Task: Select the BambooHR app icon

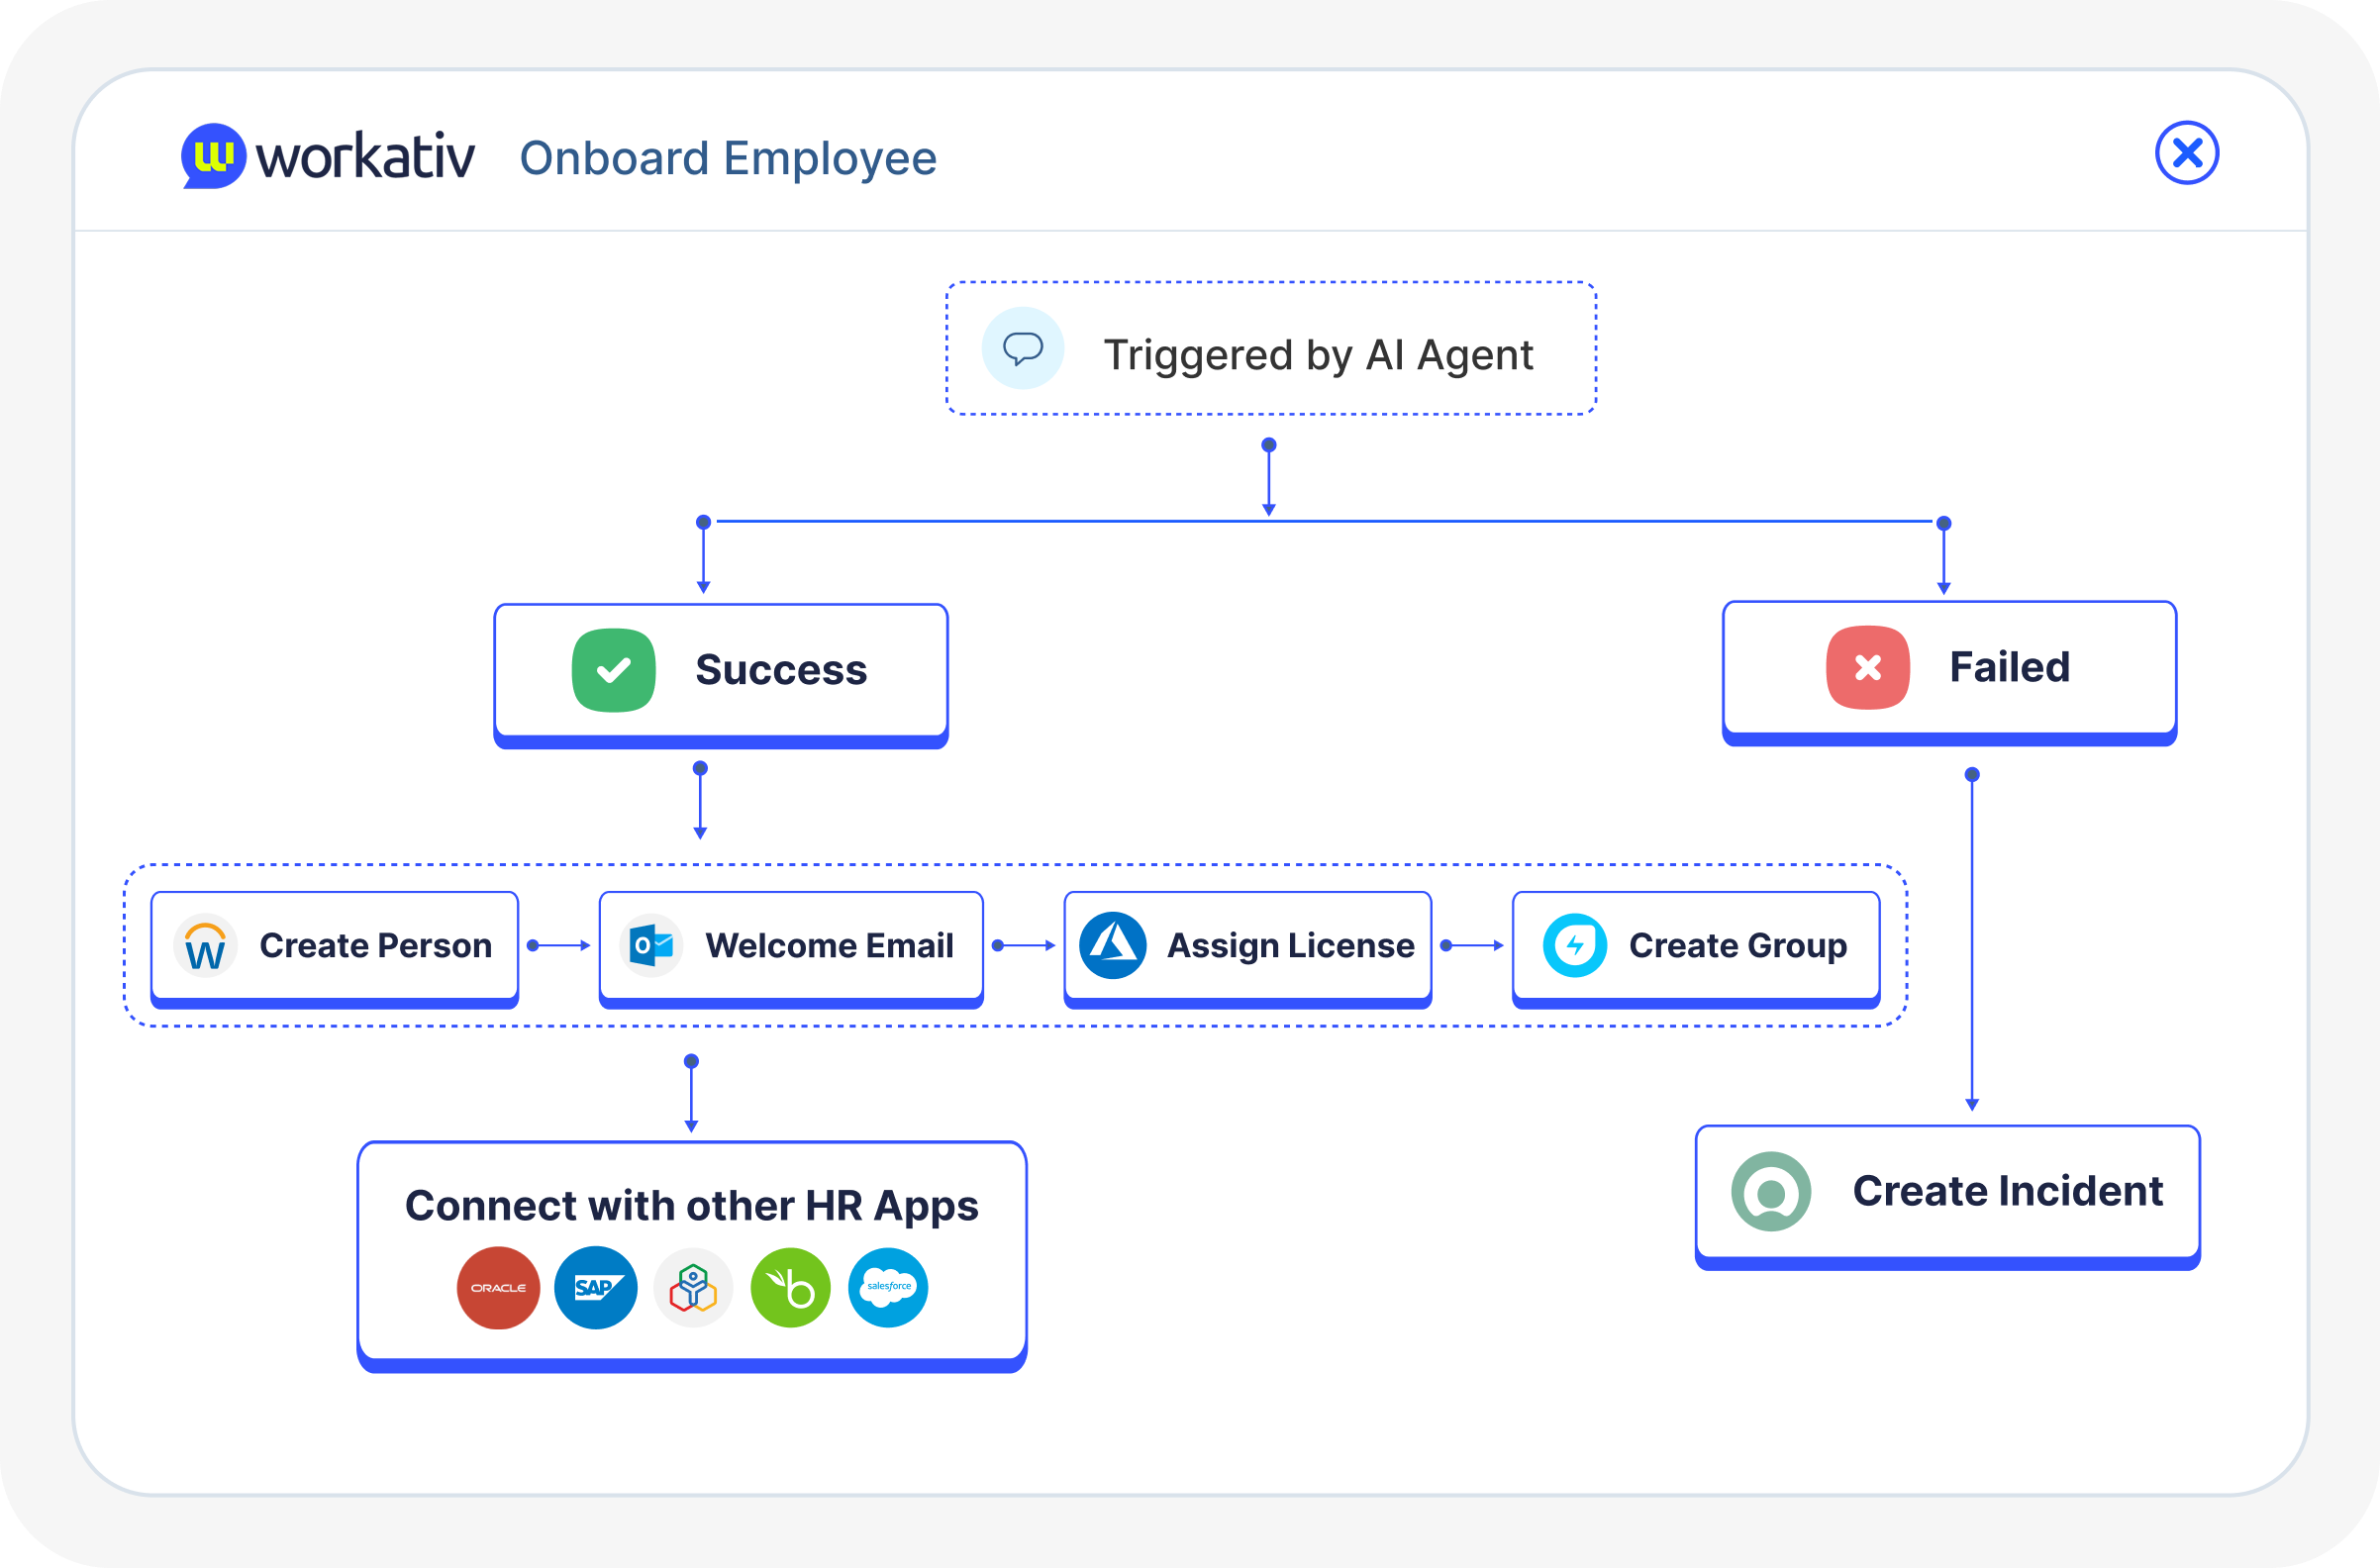Action: click(790, 1288)
